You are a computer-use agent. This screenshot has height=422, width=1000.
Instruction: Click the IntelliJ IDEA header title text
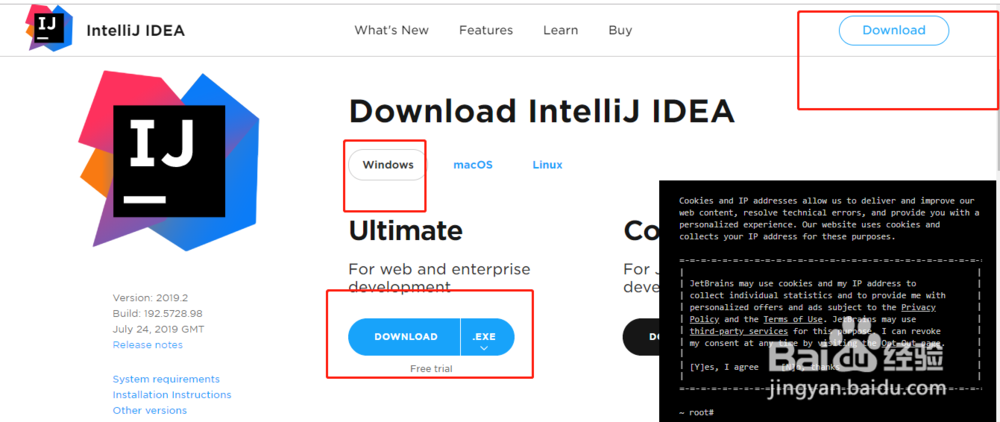click(x=135, y=31)
